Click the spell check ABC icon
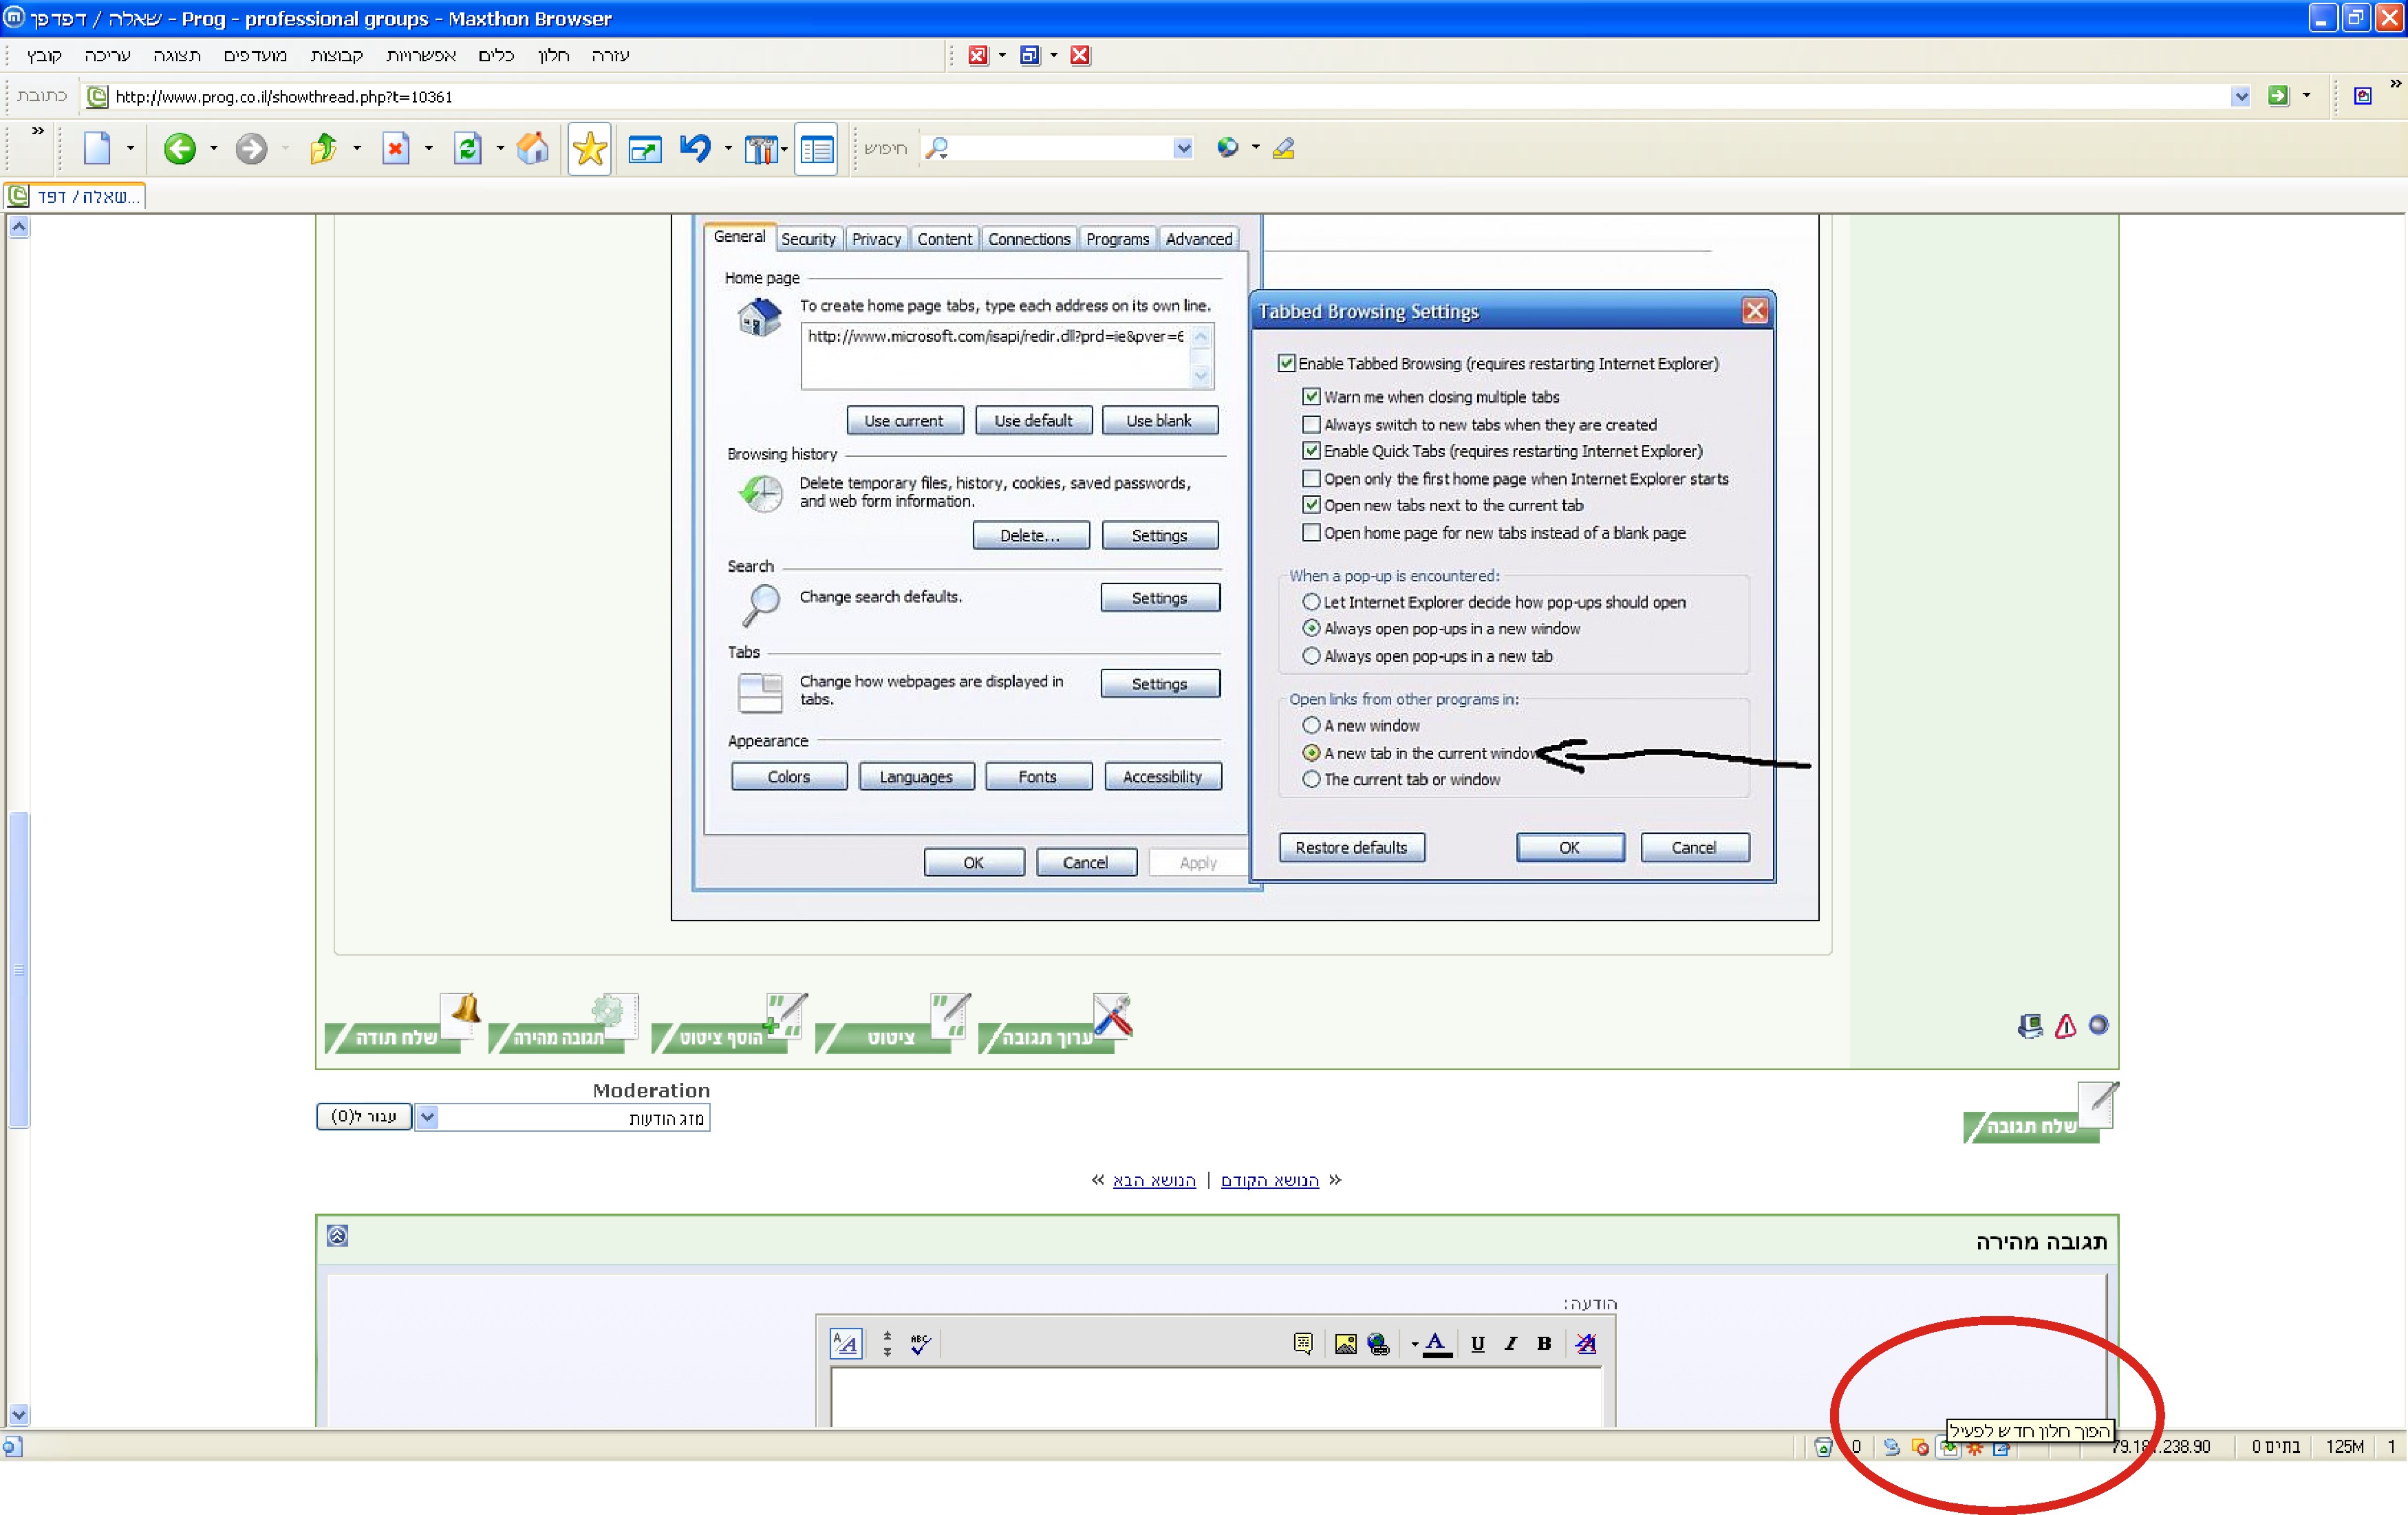The height and width of the screenshot is (1515, 2408). 920,1344
